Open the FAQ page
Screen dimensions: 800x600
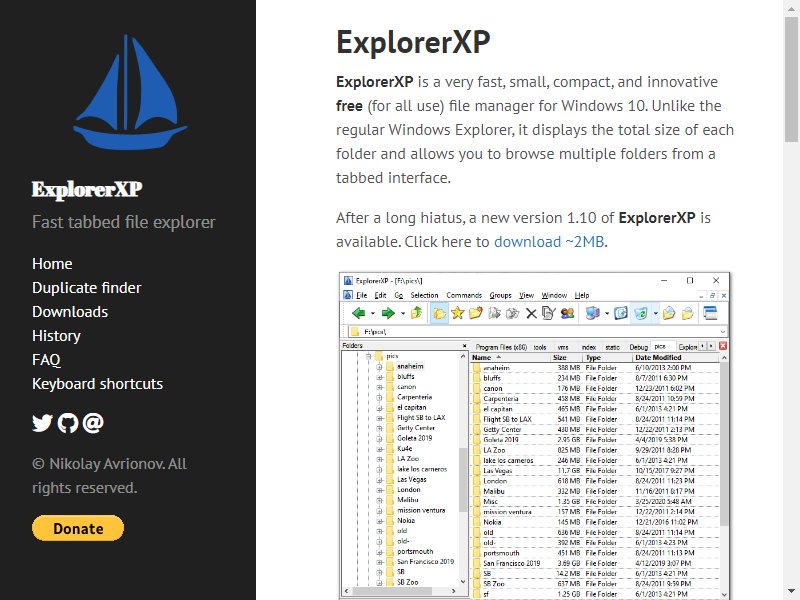(x=46, y=360)
